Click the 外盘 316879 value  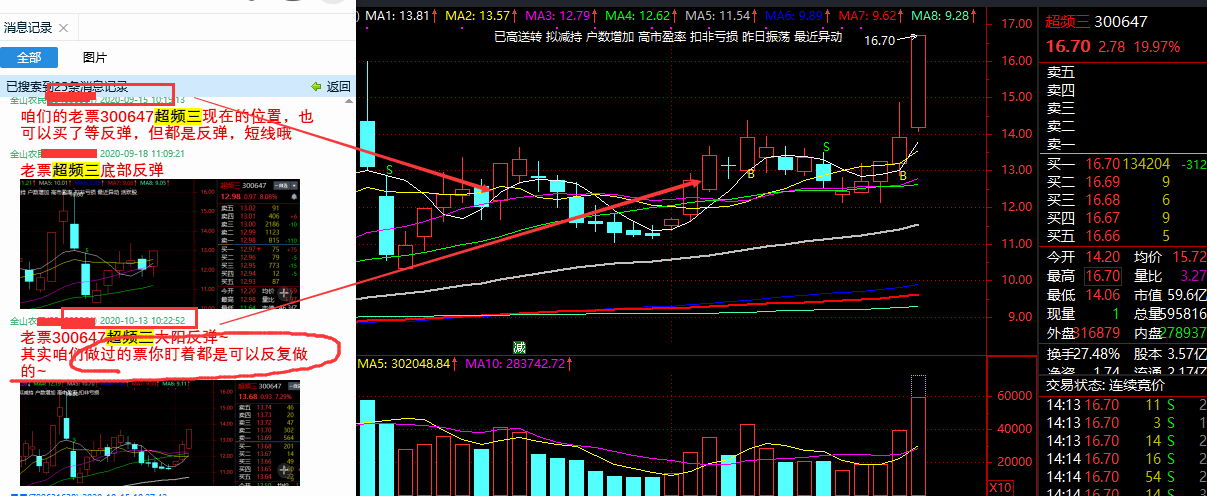(1098, 332)
